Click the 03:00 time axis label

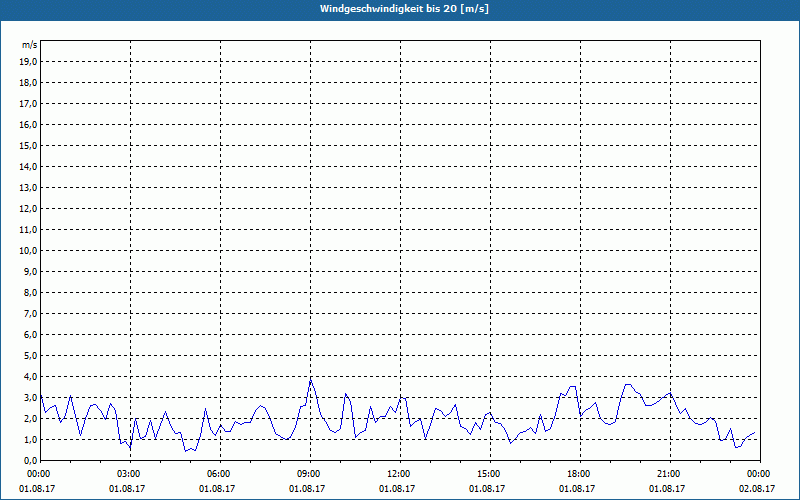coord(131,474)
